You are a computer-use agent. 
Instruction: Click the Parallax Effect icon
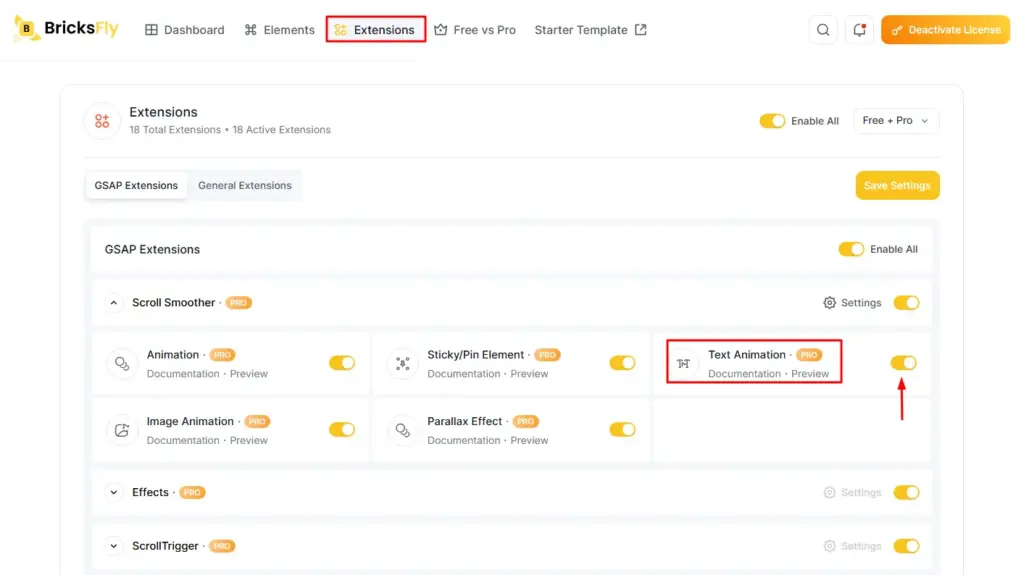402,430
